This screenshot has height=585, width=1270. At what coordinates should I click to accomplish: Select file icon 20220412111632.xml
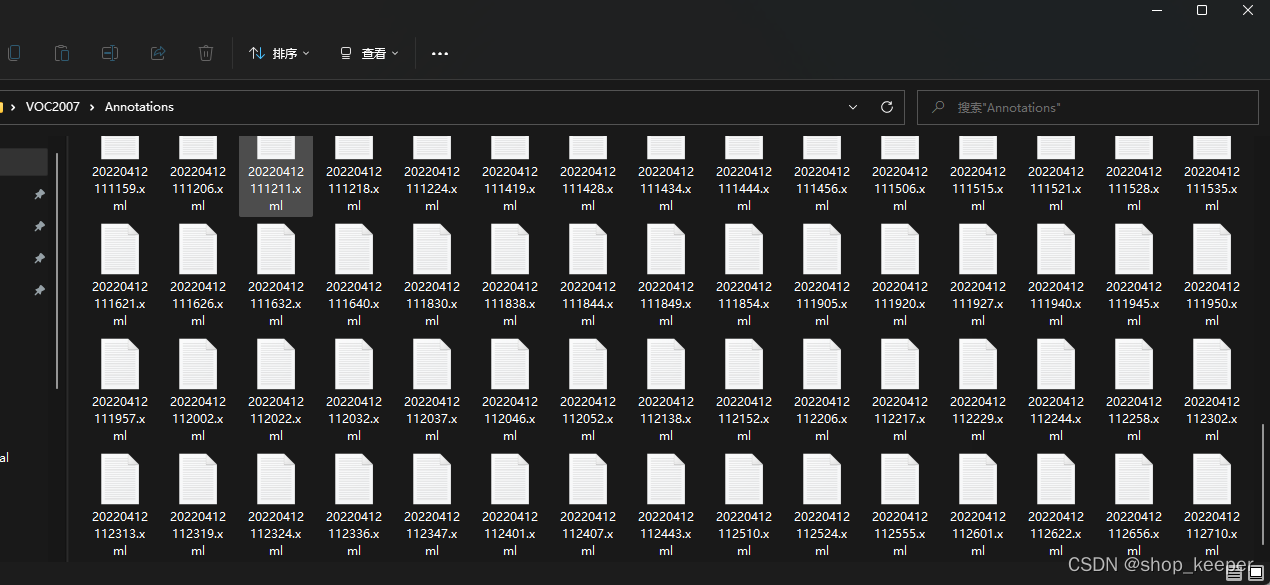[x=276, y=249]
